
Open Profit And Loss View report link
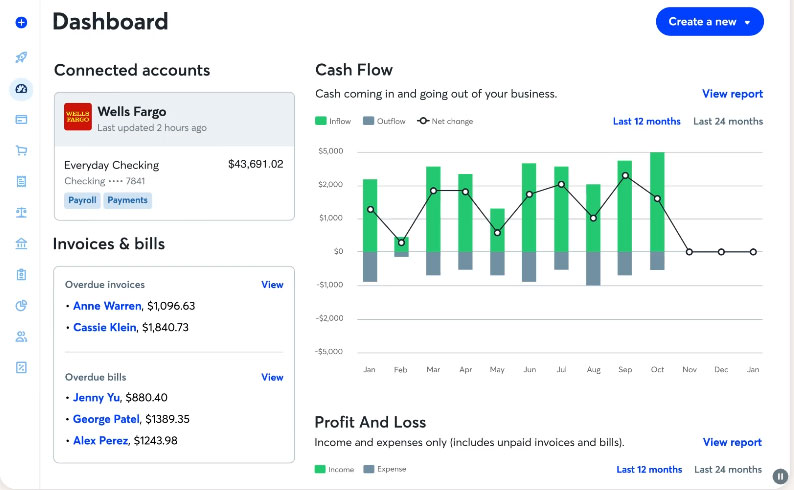732,442
